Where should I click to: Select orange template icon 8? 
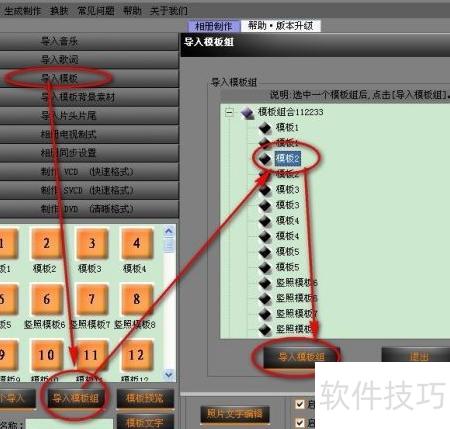(137, 299)
